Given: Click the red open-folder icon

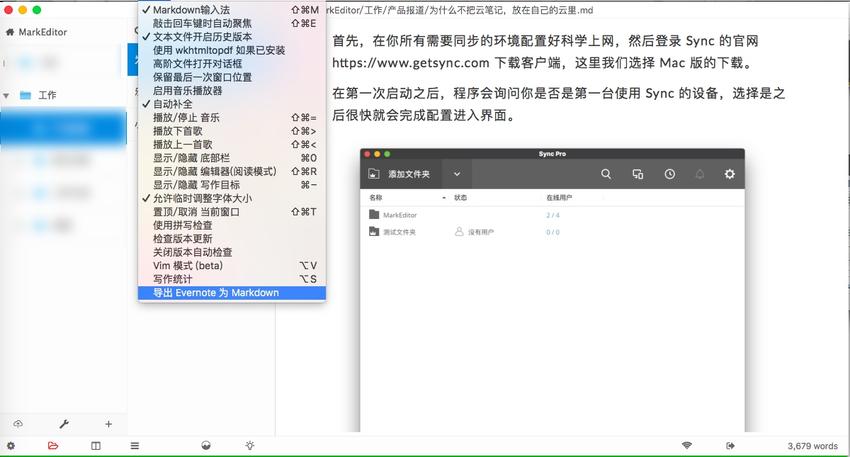Looking at the screenshot, I should (x=53, y=446).
